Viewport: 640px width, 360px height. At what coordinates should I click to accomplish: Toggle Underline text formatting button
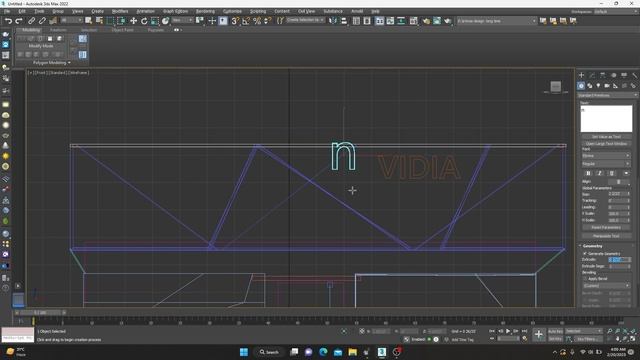611,173
